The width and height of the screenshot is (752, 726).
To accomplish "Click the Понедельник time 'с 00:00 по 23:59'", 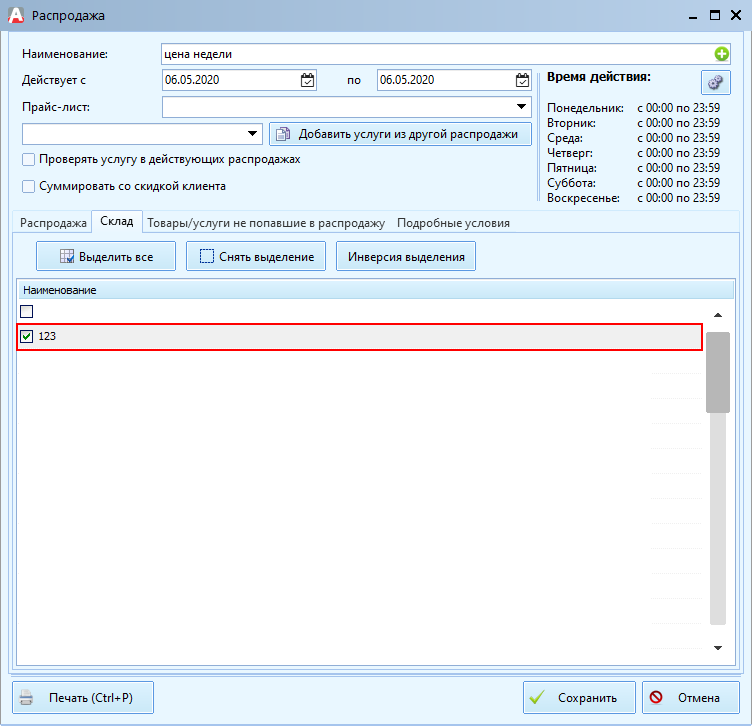I will [678, 108].
